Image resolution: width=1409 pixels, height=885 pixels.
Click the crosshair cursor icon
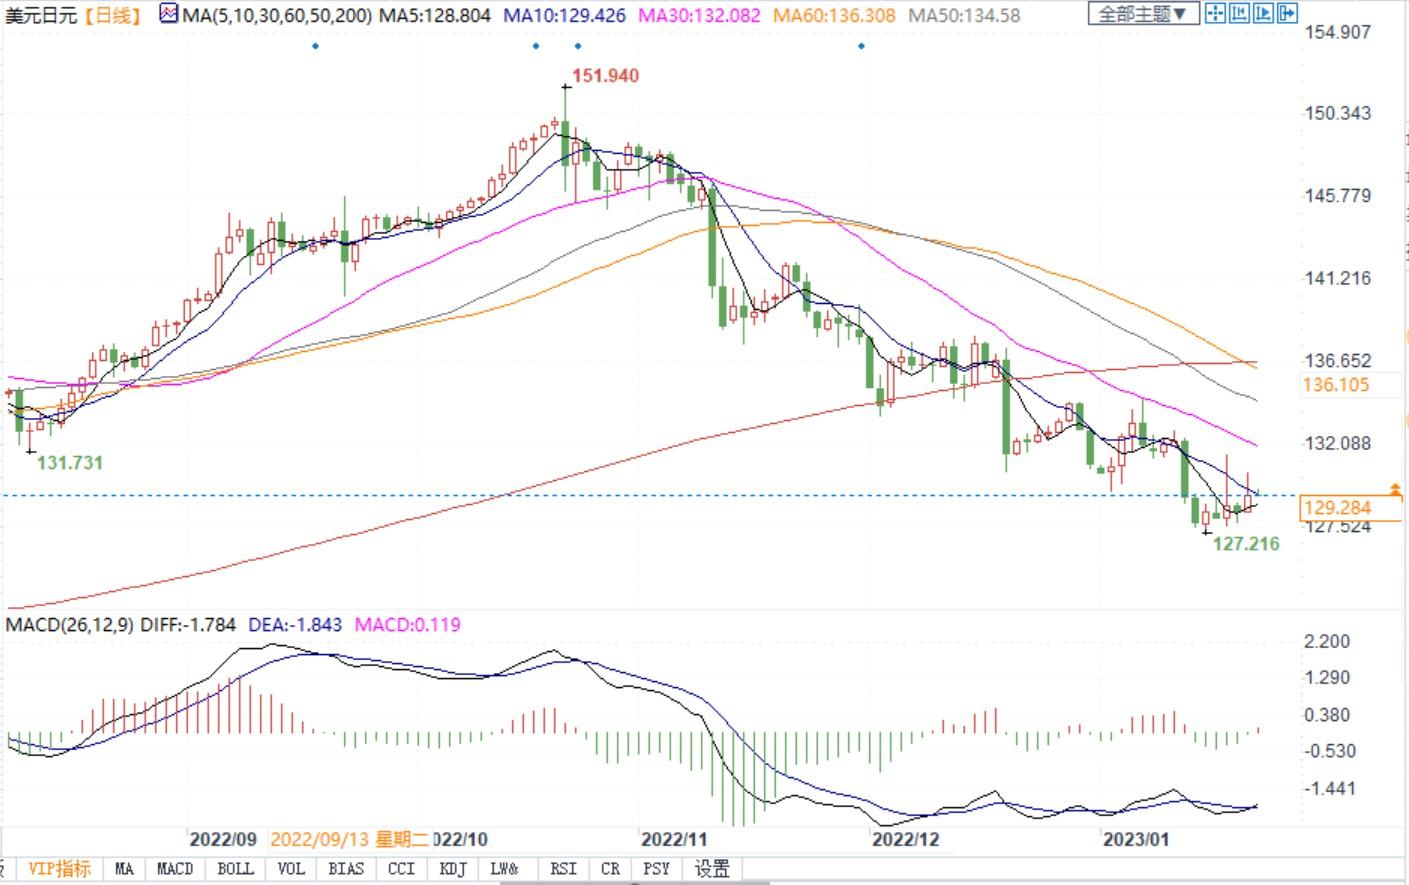(x=1215, y=14)
